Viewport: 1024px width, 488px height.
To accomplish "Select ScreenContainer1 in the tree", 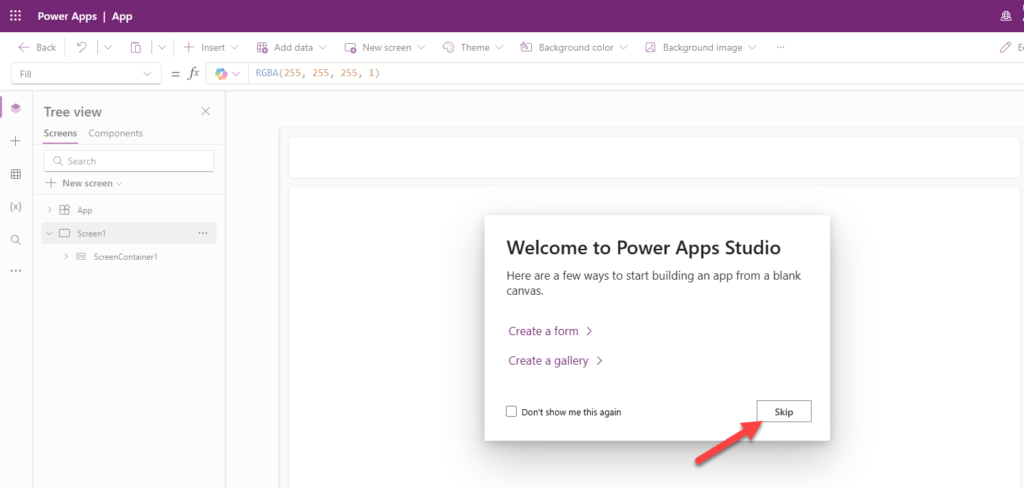I will click(x=125, y=257).
